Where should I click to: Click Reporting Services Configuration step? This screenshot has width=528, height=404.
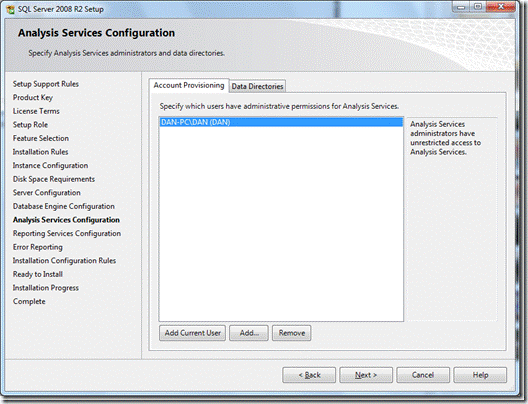pos(67,233)
